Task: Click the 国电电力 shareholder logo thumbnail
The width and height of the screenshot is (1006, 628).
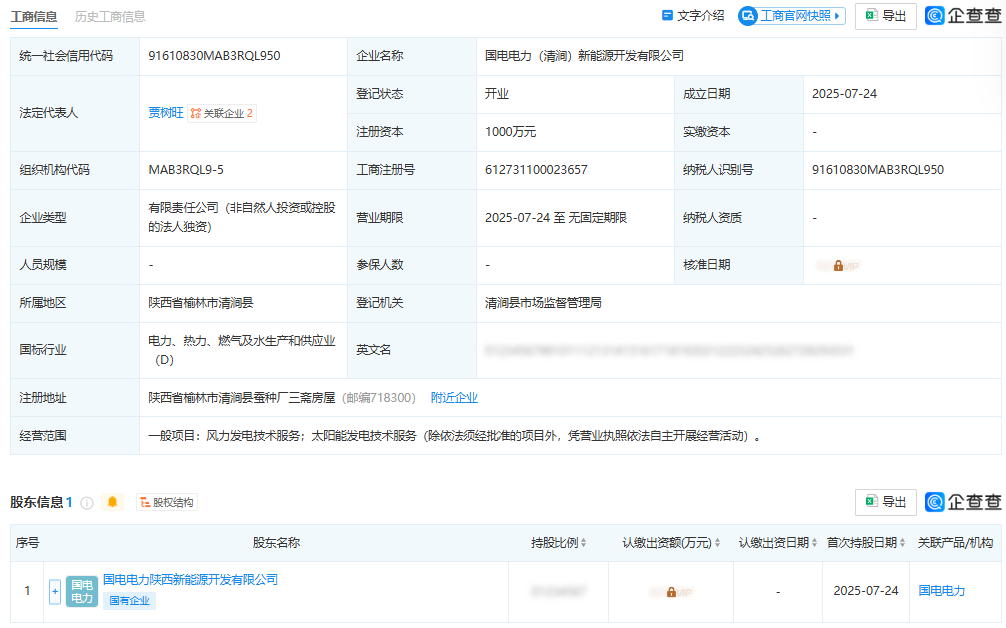Action: pyautogui.click(x=81, y=592)
